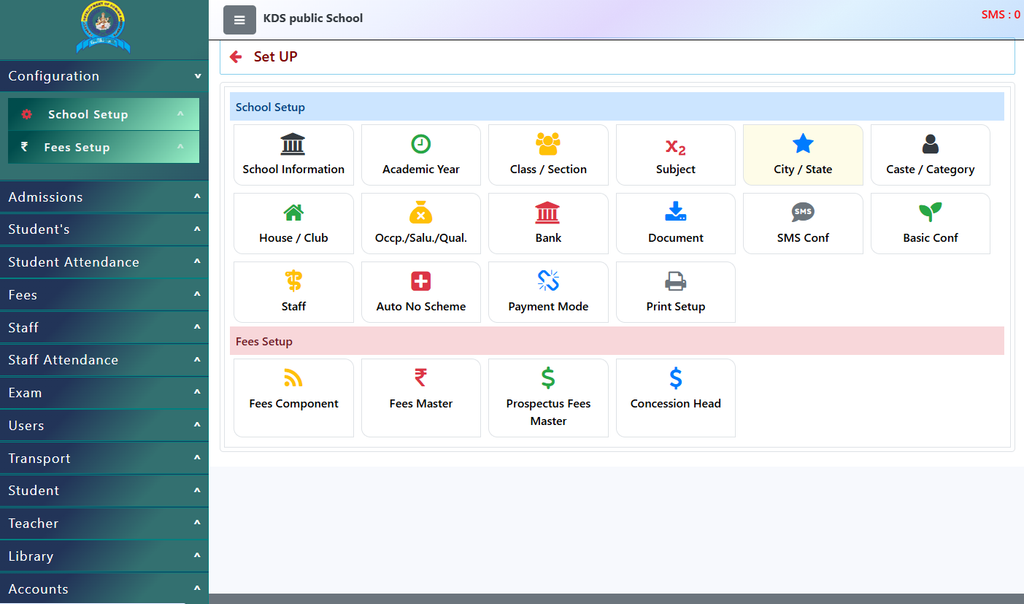Open the Document download icon

675,211
